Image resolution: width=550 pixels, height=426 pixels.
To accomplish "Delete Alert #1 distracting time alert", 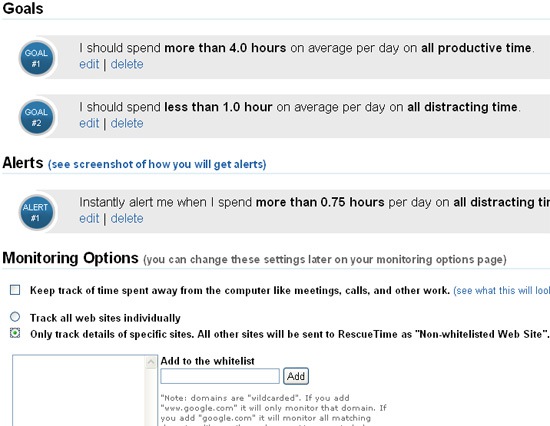I will [127, 219].
